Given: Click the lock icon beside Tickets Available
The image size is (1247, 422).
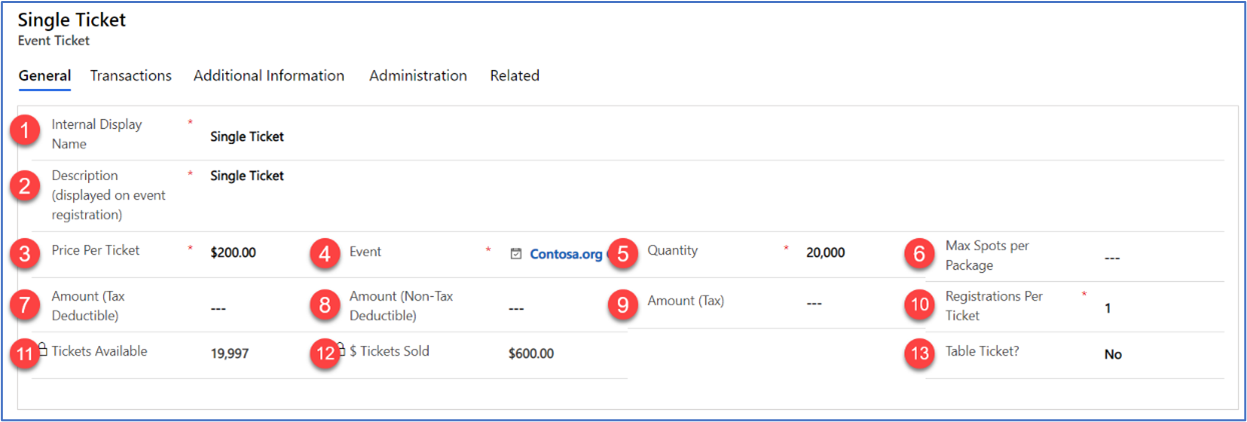Looking at the screenshot, I should tap(43, 350).
